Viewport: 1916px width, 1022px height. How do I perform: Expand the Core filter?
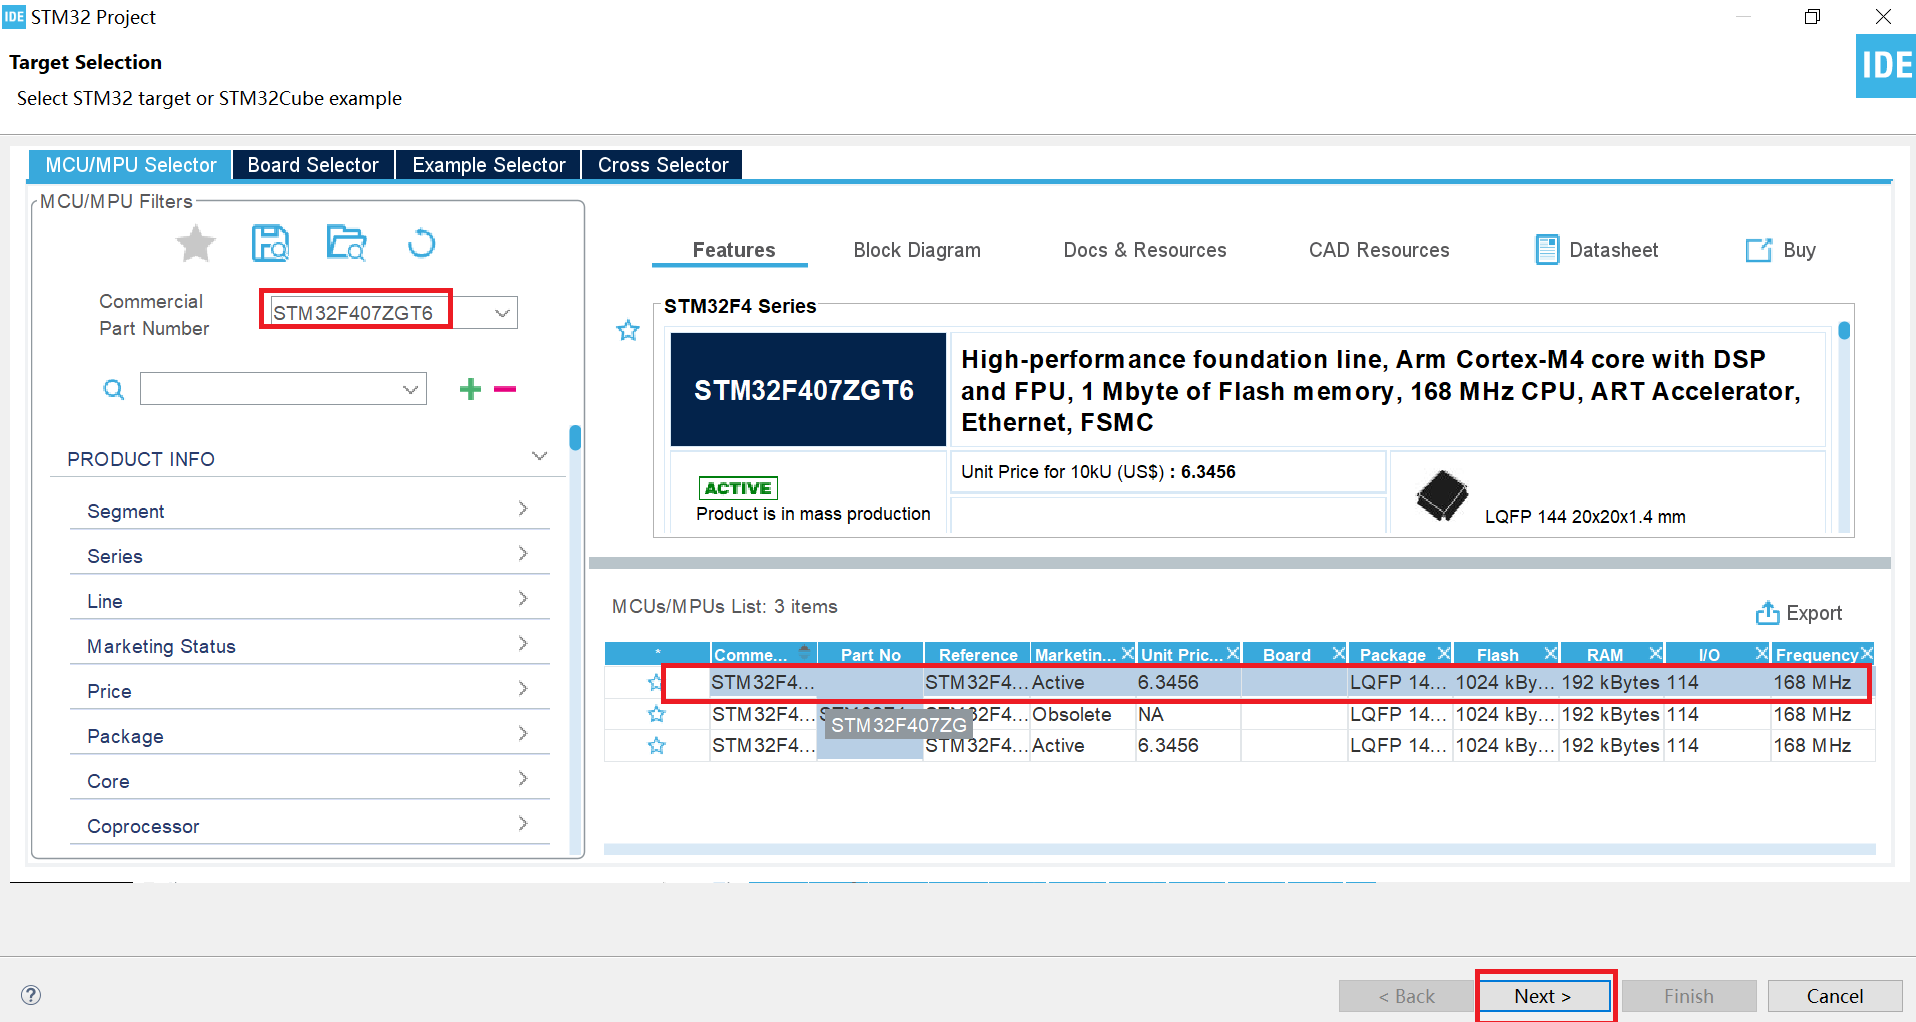[523, 778]
